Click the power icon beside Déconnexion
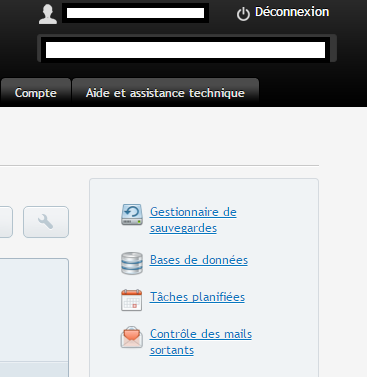This screenshot has width=367, height=377. coord(243,14)
